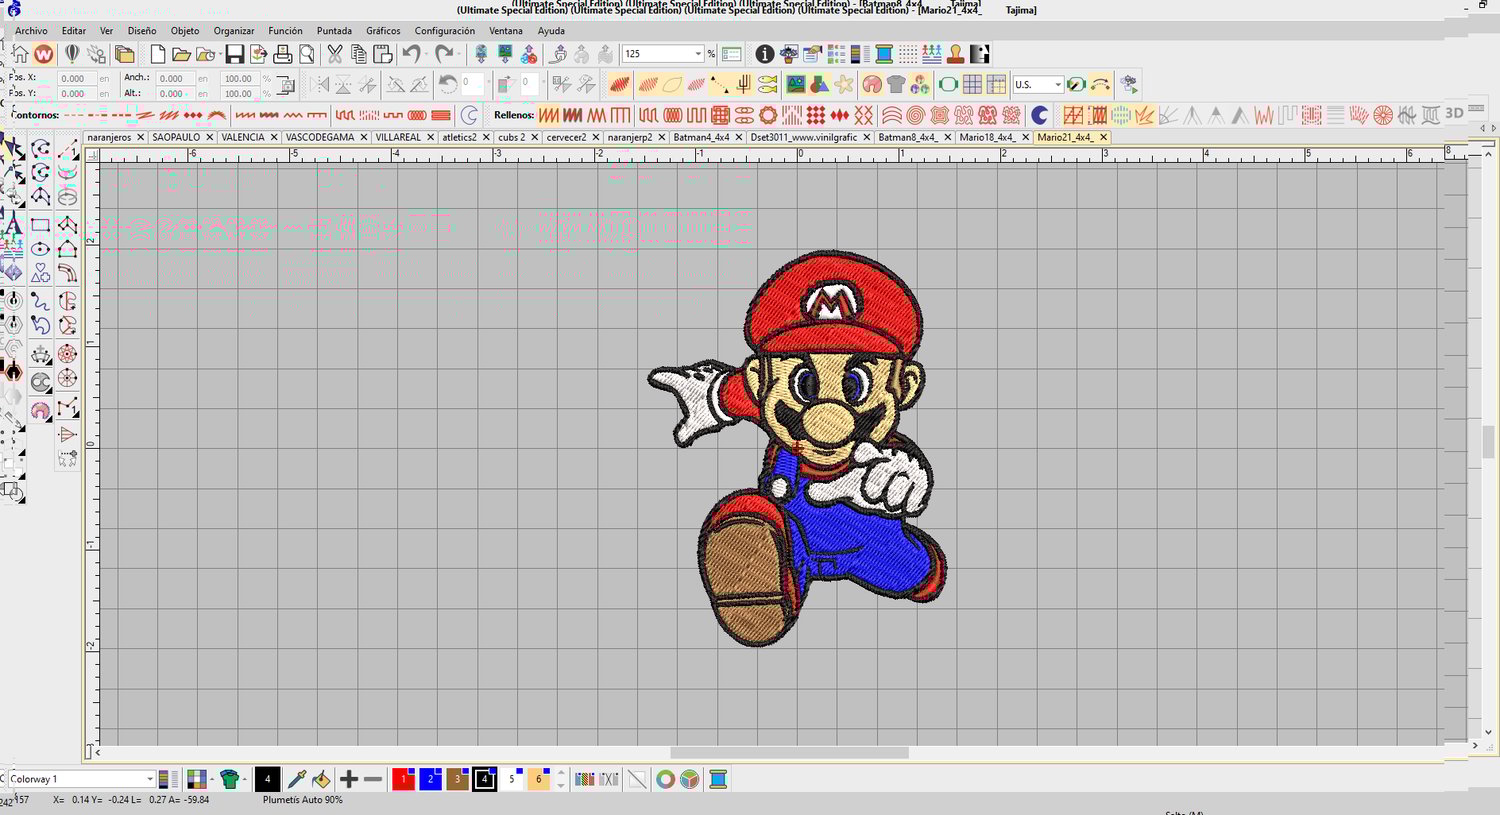Open the new blank design icon
This screenshot has width=1500, height=815.
click(x=157, y=54)
